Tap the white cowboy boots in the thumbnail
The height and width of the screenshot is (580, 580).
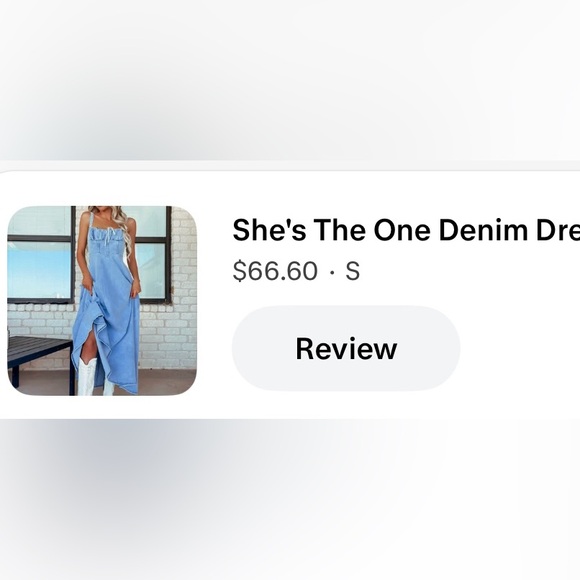pyautogui.click(x=94, y=374)
